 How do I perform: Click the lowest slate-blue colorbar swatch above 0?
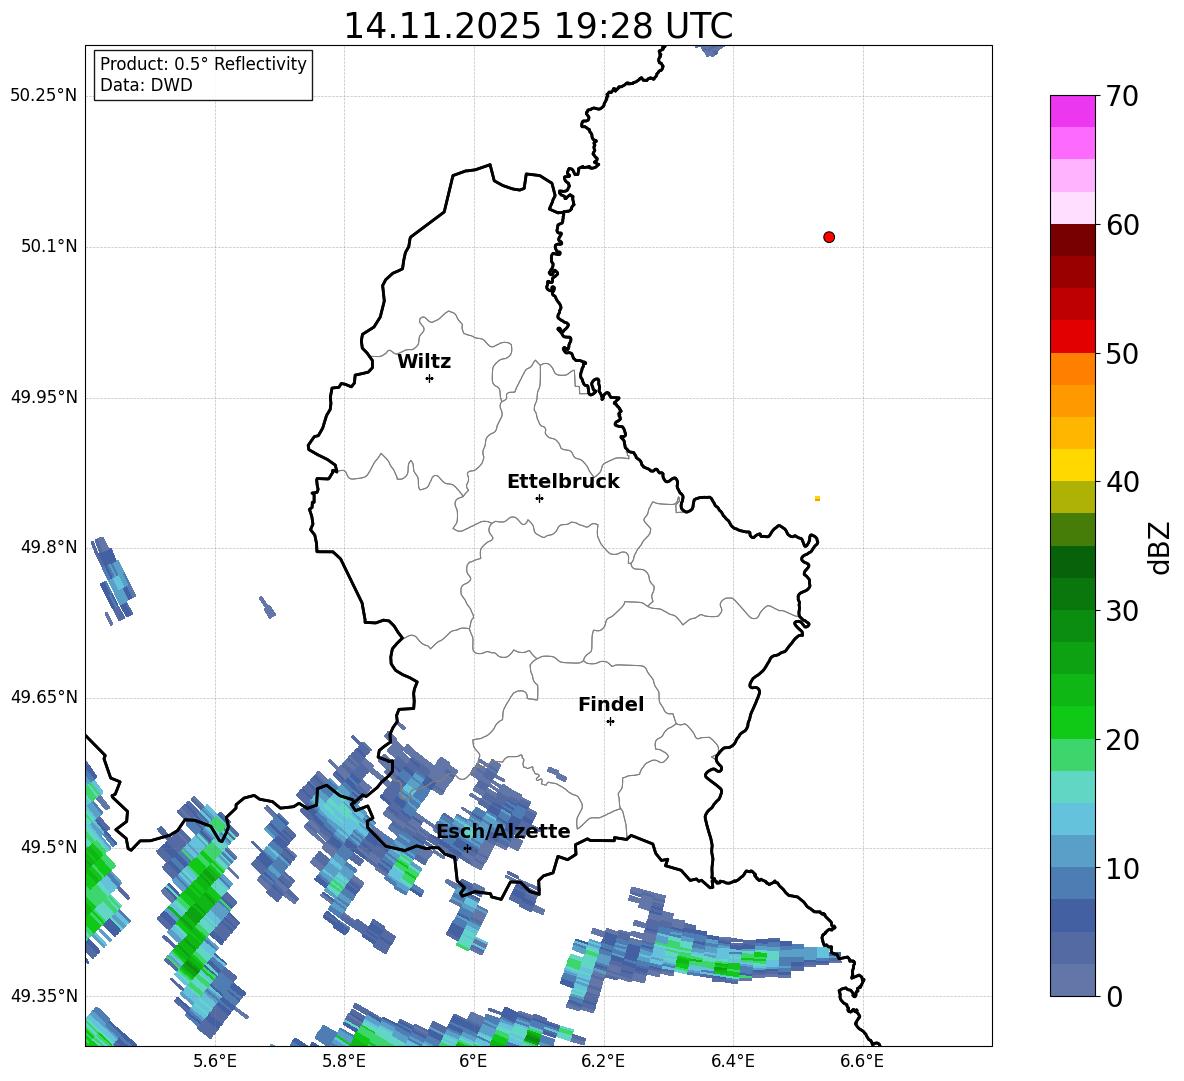(1072, 980)
